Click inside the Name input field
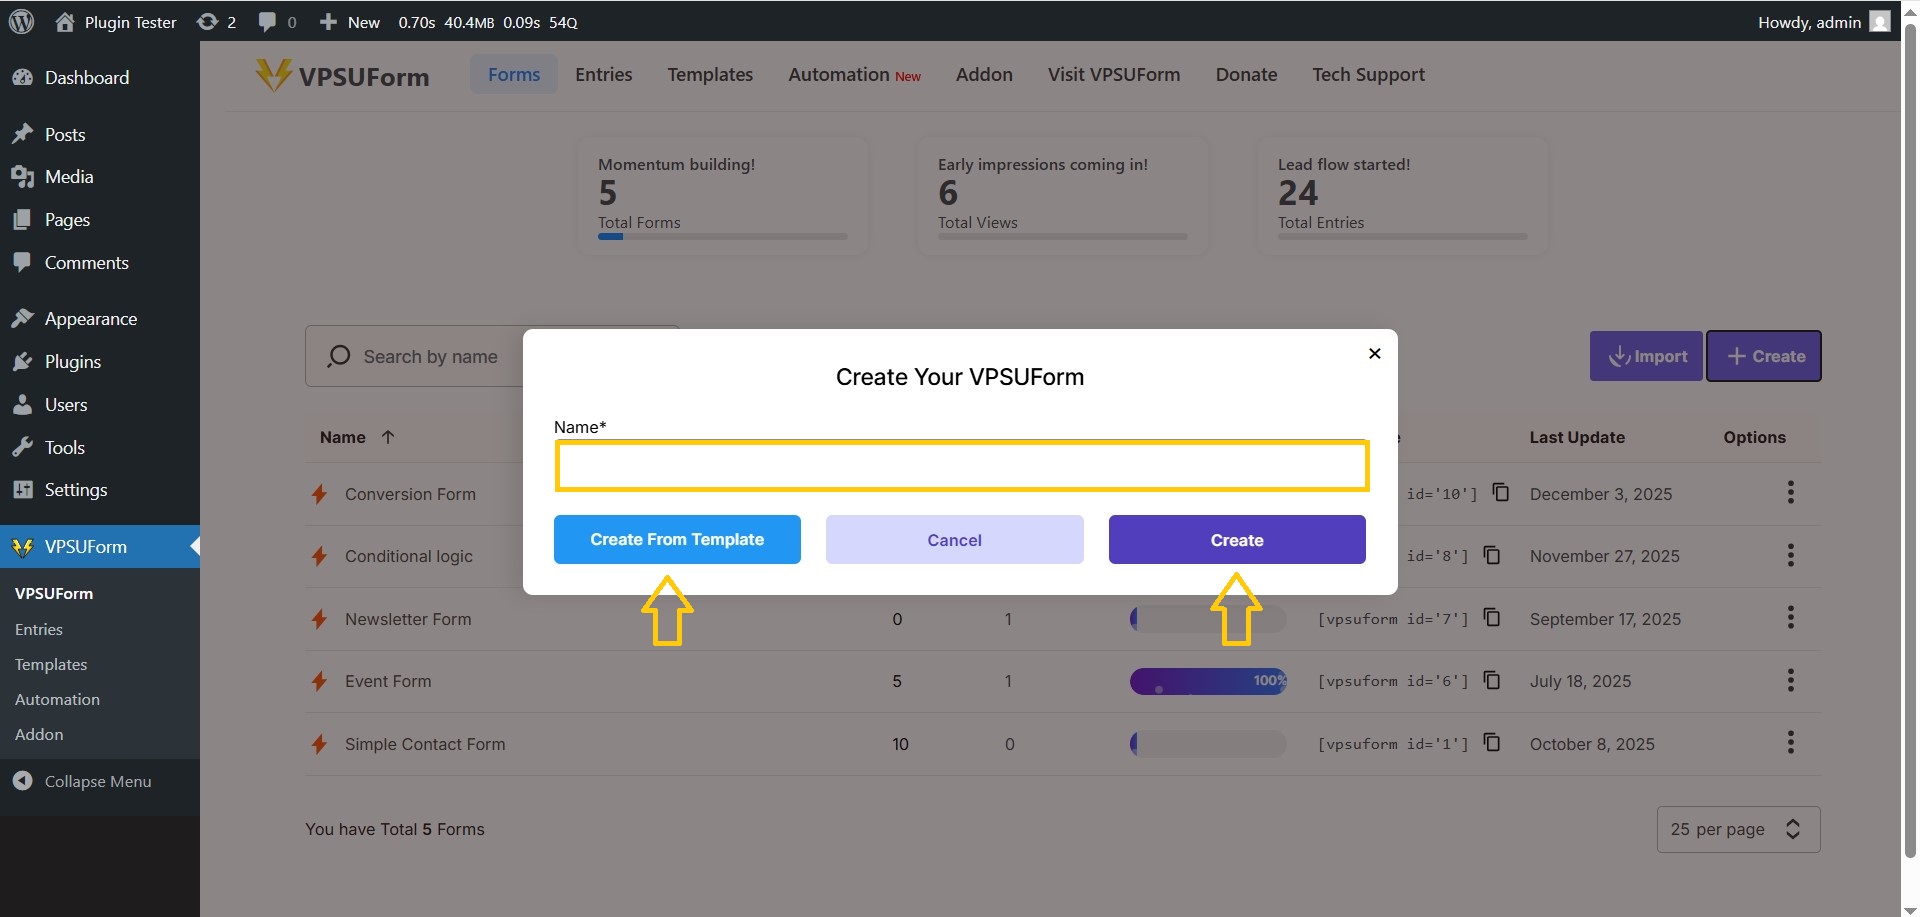The image size is (1920, 917). 960,466
